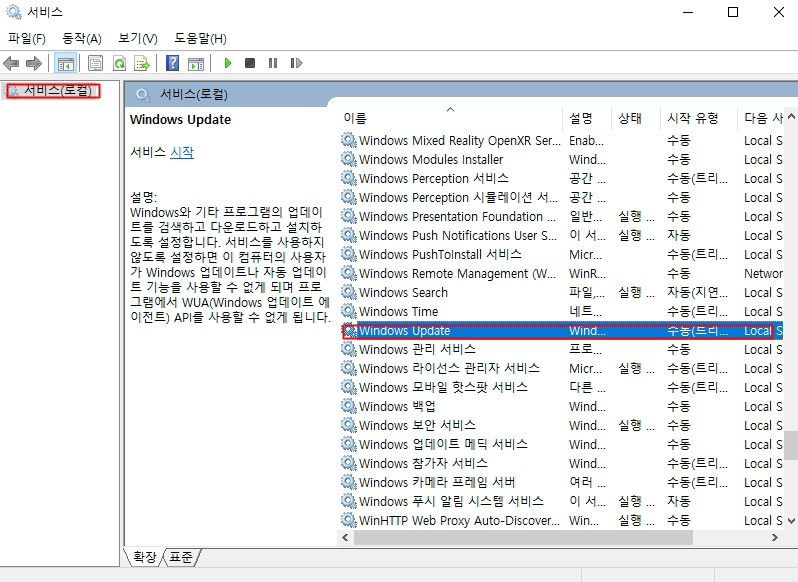The image size is (798, 582).
Task: Switch to the 확장 tab
Action: tap(145, 557)
